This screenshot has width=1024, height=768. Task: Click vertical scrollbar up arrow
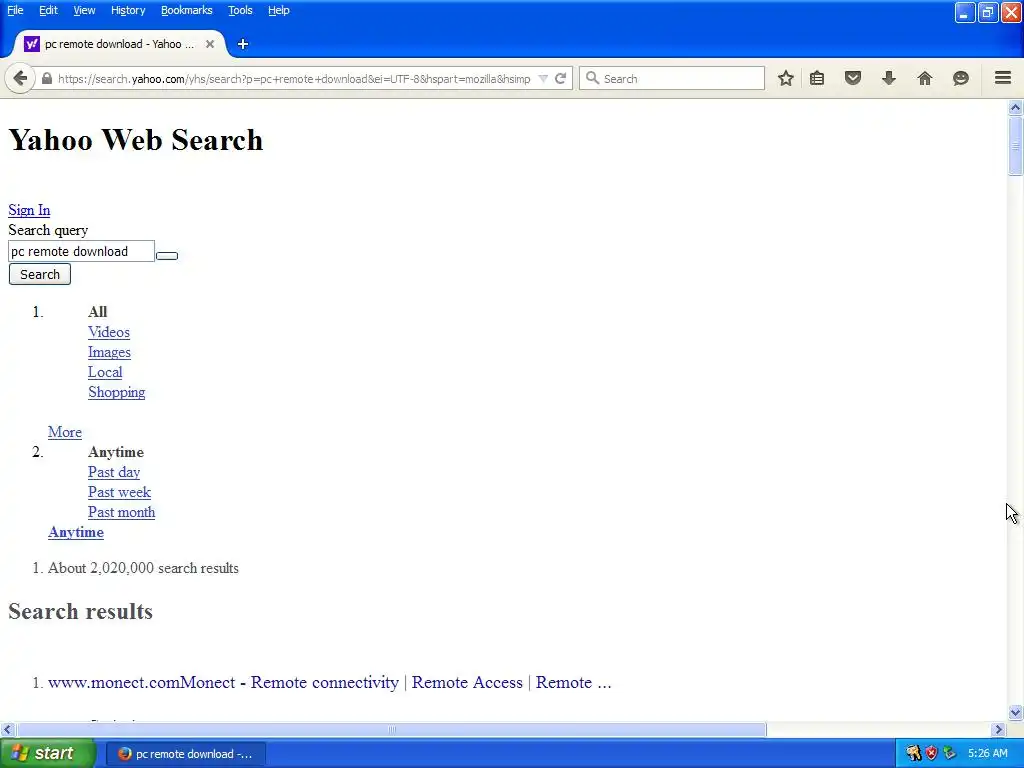pyautogui.click(x=1015, y=107)
